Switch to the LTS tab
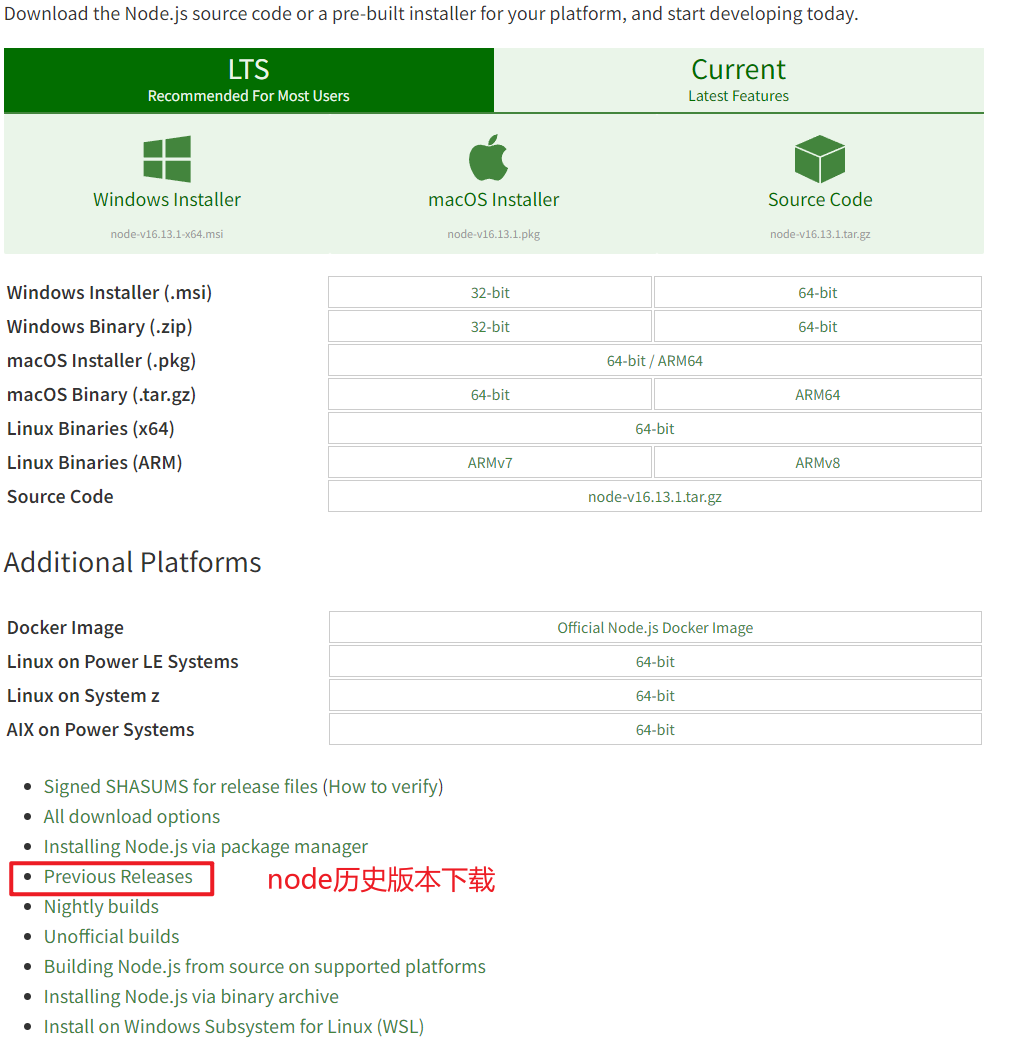1009x1051 pixels. (x=249, y=80)
